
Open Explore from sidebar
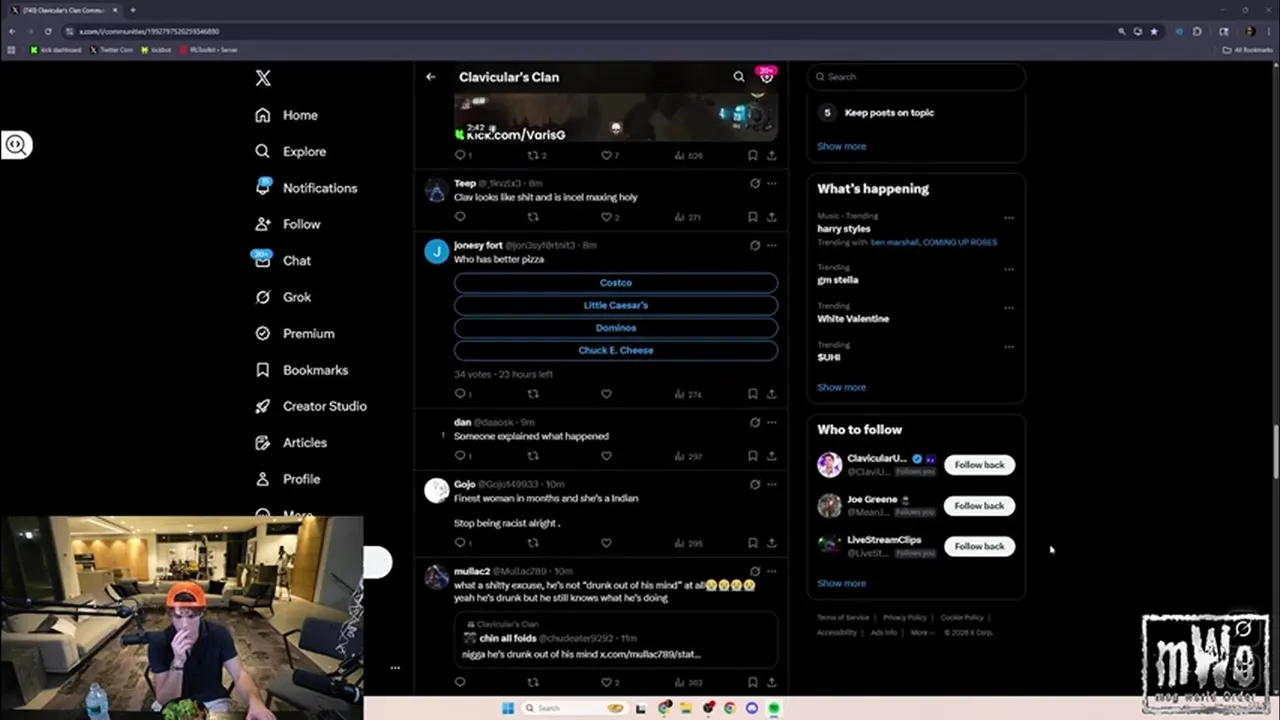coord(291,152)
